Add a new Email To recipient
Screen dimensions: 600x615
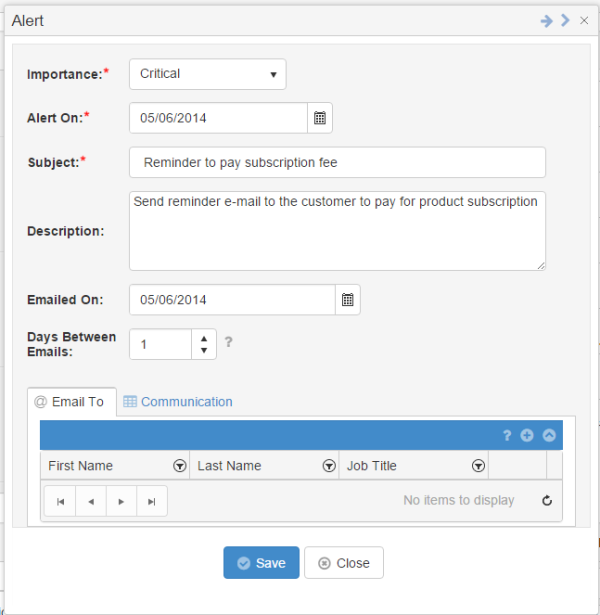(x=527, y=435)
